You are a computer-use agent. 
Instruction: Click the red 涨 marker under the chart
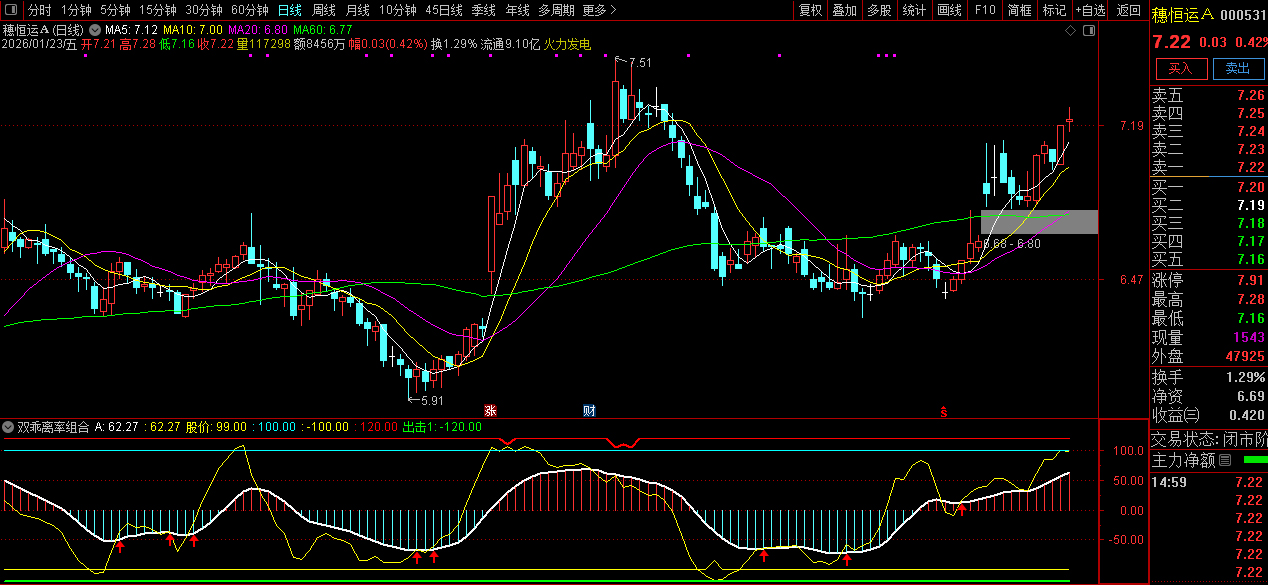point(490,410)
